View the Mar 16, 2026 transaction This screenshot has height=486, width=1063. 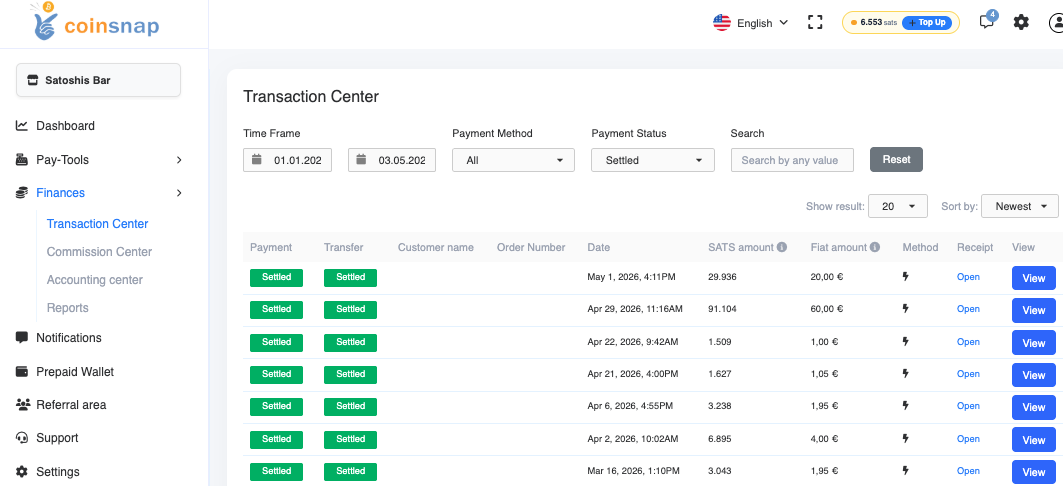(1034, 472)
